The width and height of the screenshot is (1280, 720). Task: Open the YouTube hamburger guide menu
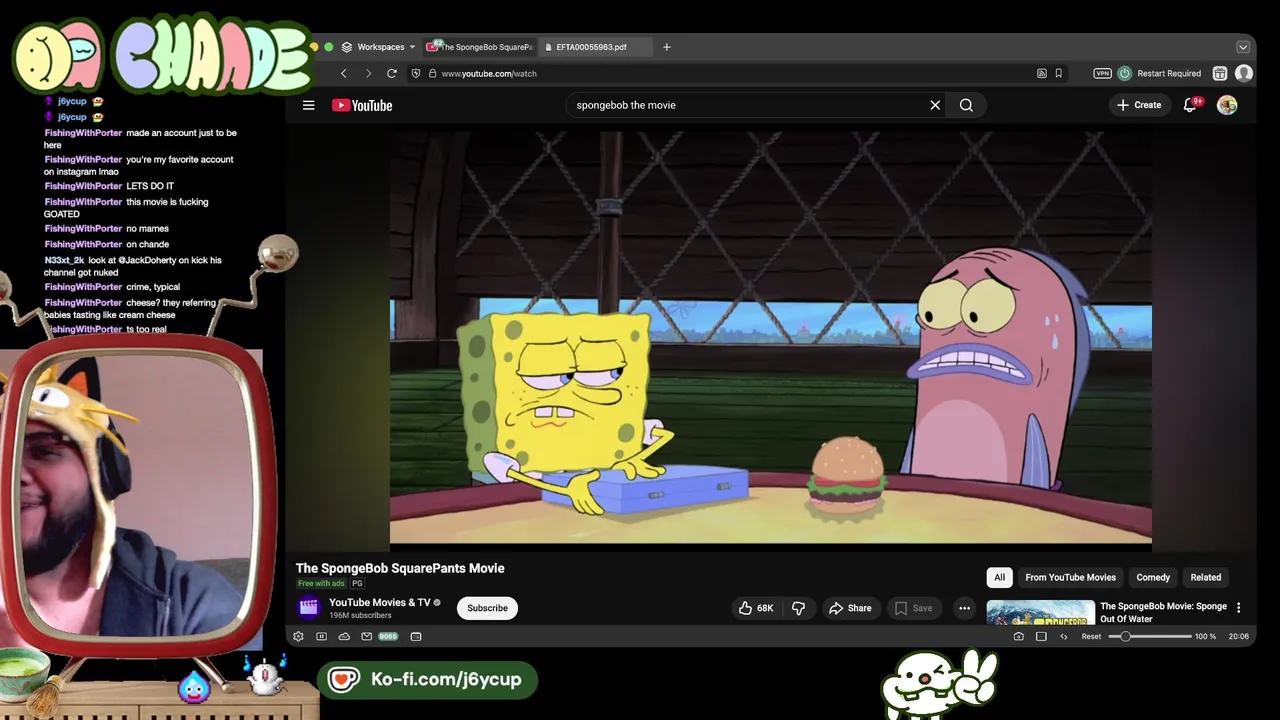(x=309, y=105)
